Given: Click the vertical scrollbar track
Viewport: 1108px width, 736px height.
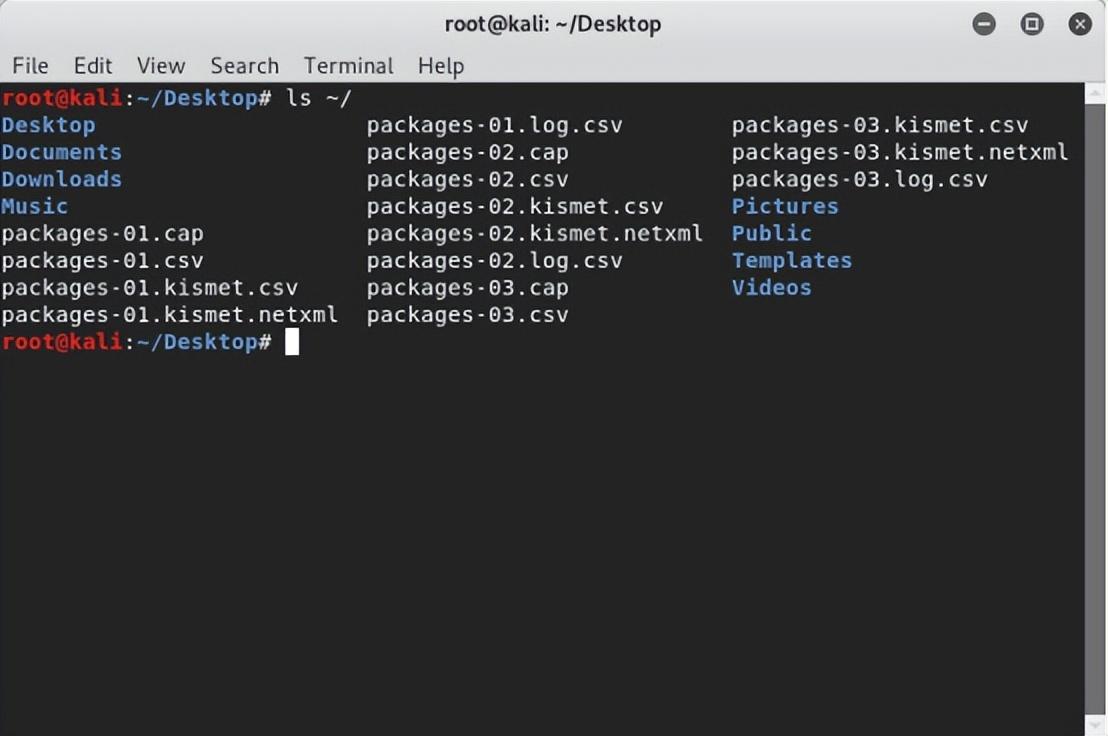Looking at the screenshot, I should point(1095,410).
